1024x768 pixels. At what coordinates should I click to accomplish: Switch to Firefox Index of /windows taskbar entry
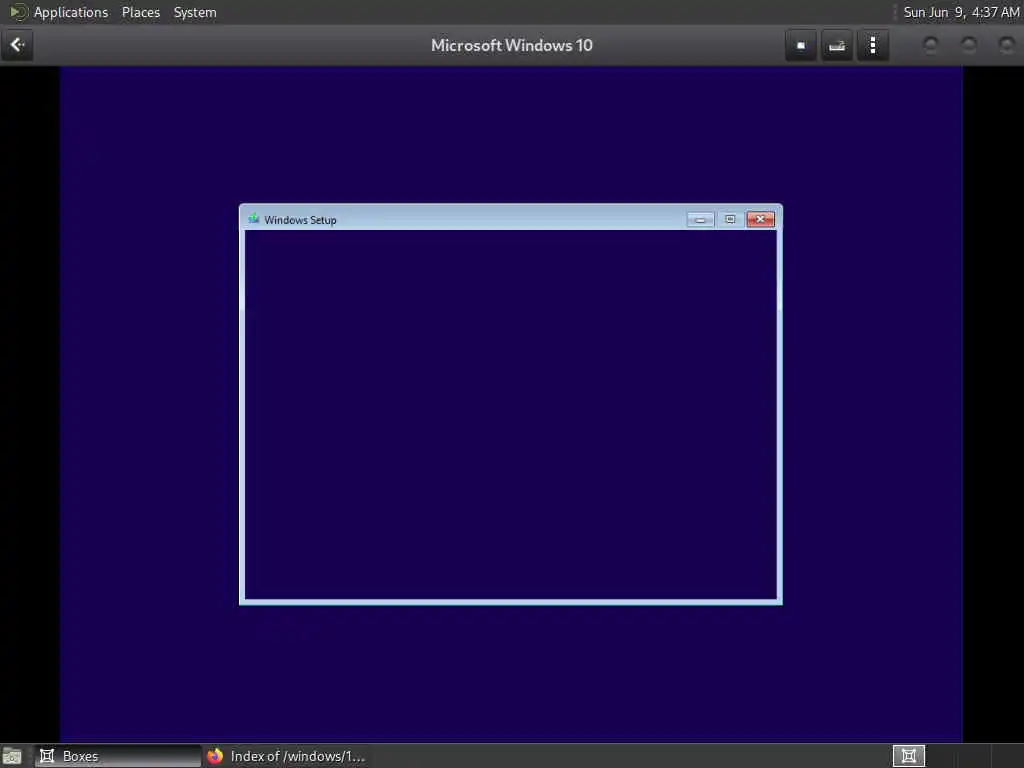(285, 756)
